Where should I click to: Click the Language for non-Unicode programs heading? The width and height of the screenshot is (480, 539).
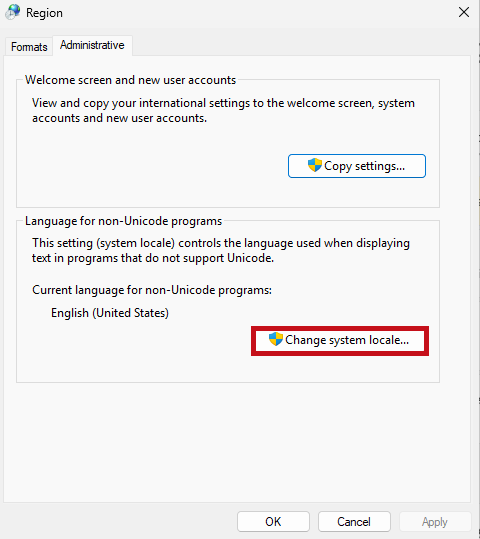coord(123,221)
